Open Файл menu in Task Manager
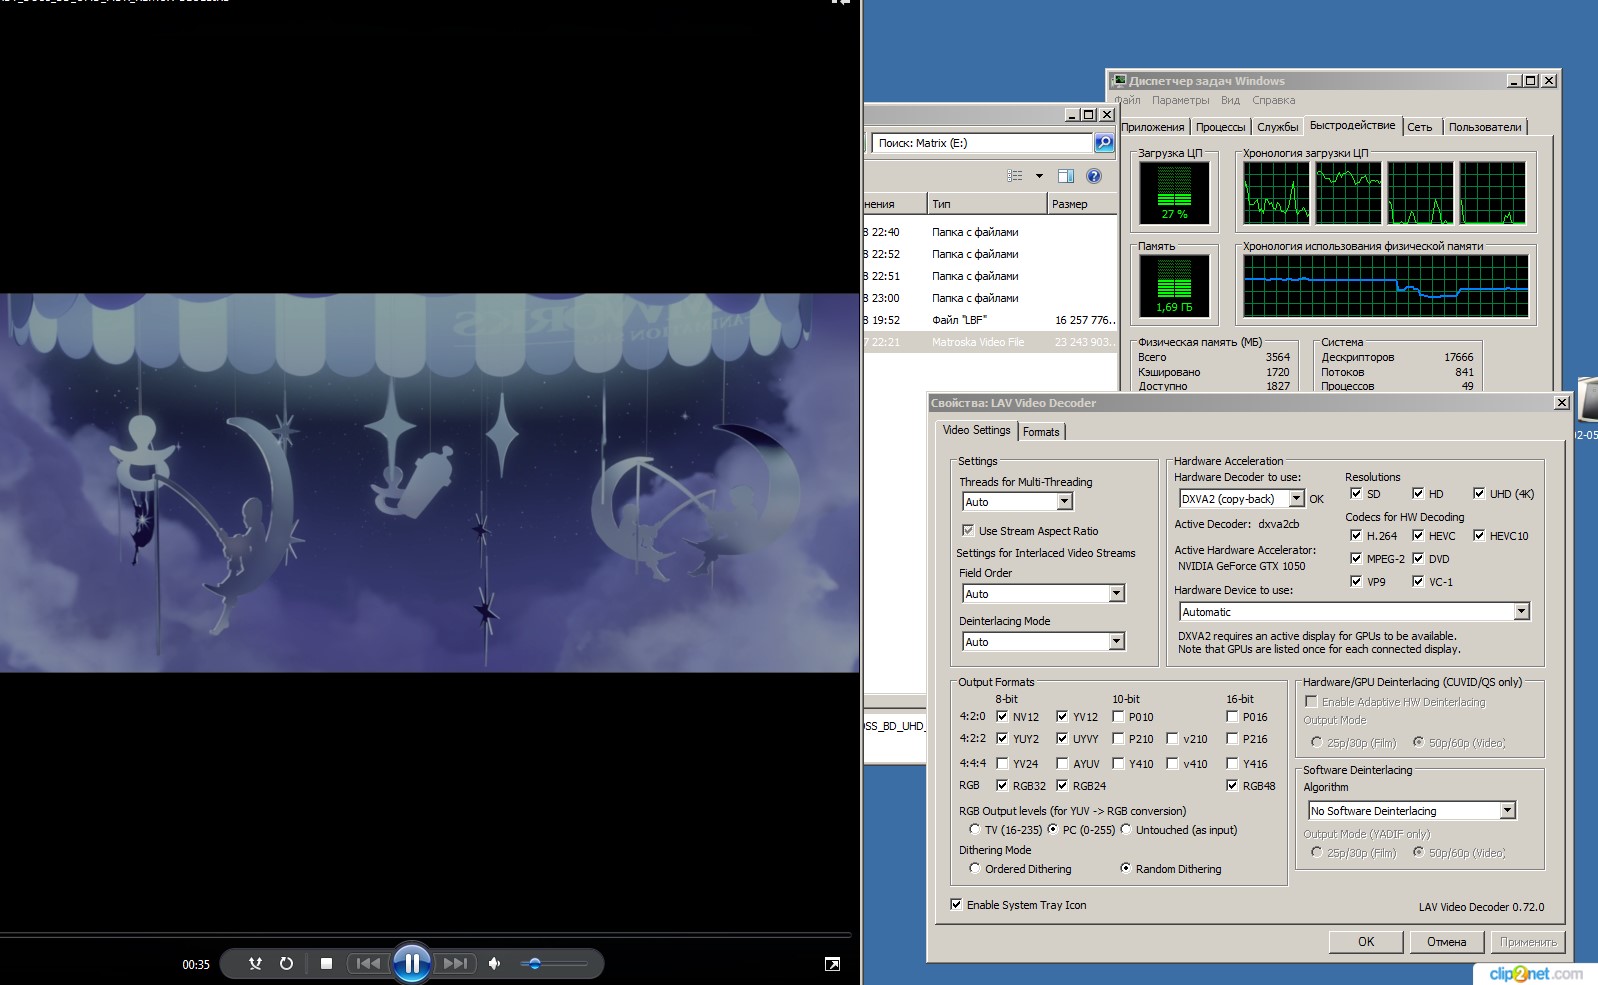This screenshot has height=985, width=1598. (1127, 100)
